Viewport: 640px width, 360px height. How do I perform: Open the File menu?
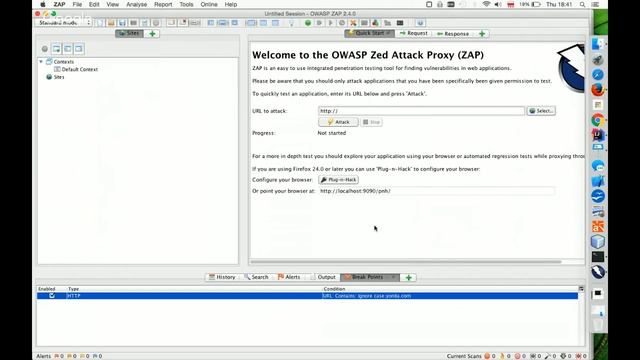coord(77,4)
